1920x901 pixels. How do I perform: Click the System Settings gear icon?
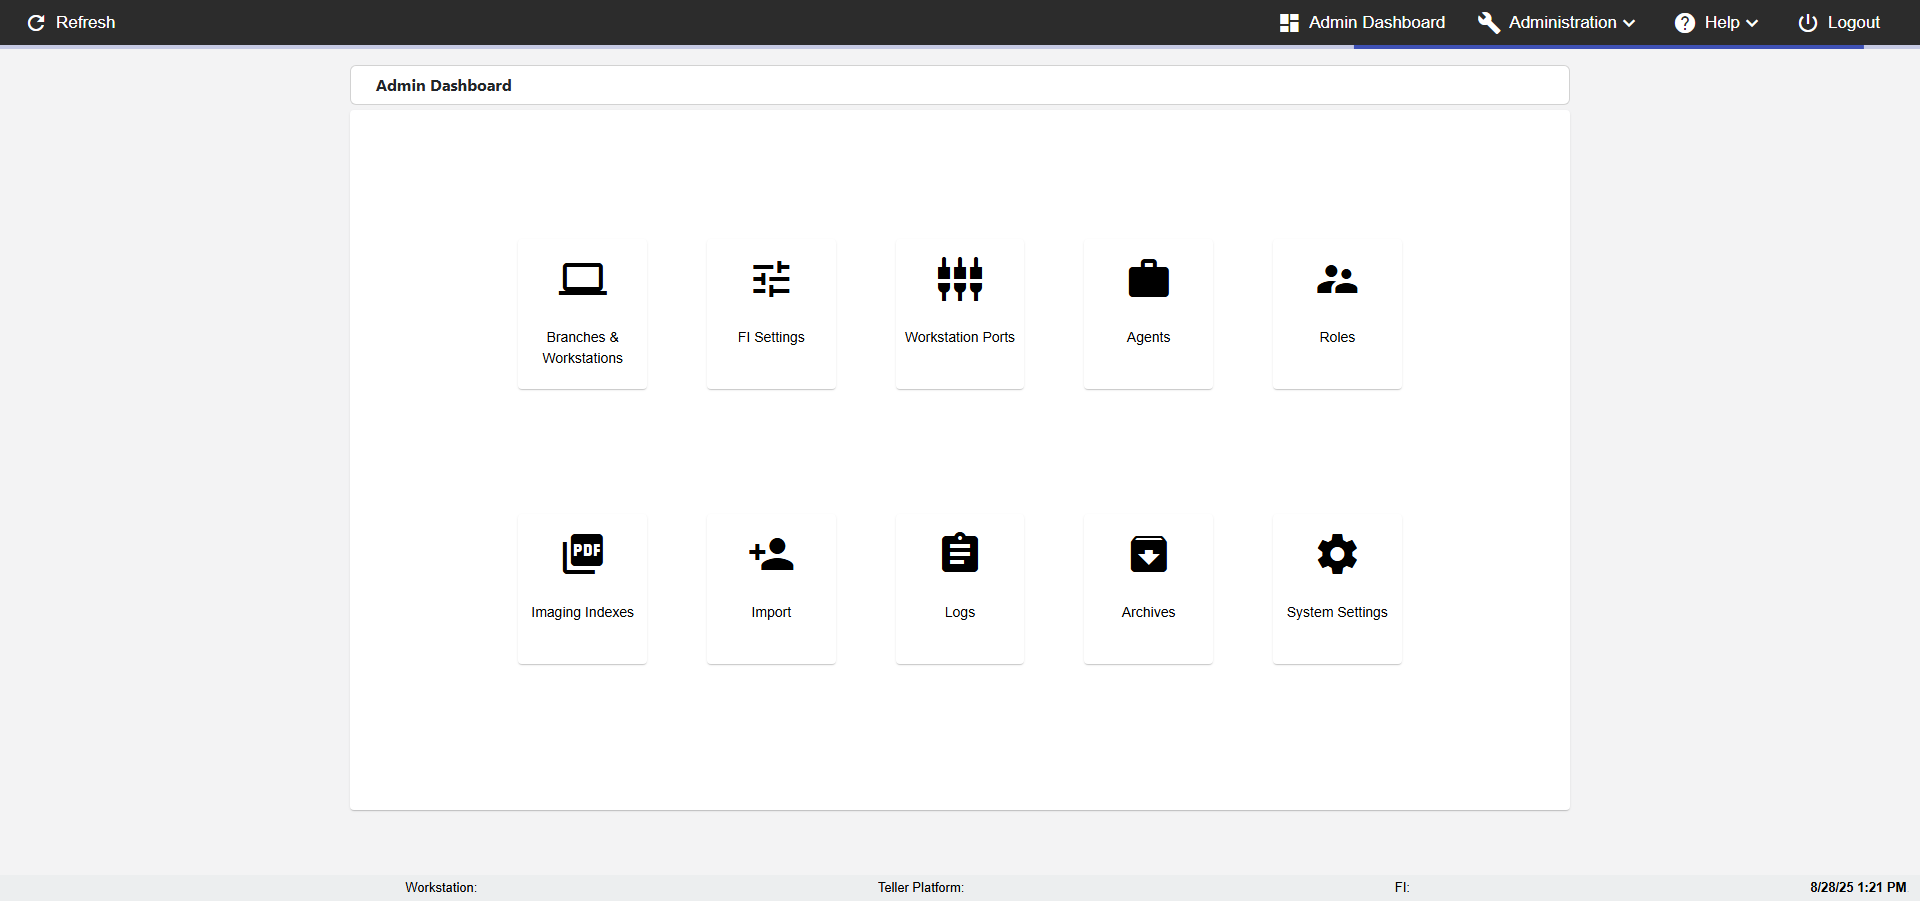click(1337, 554)
